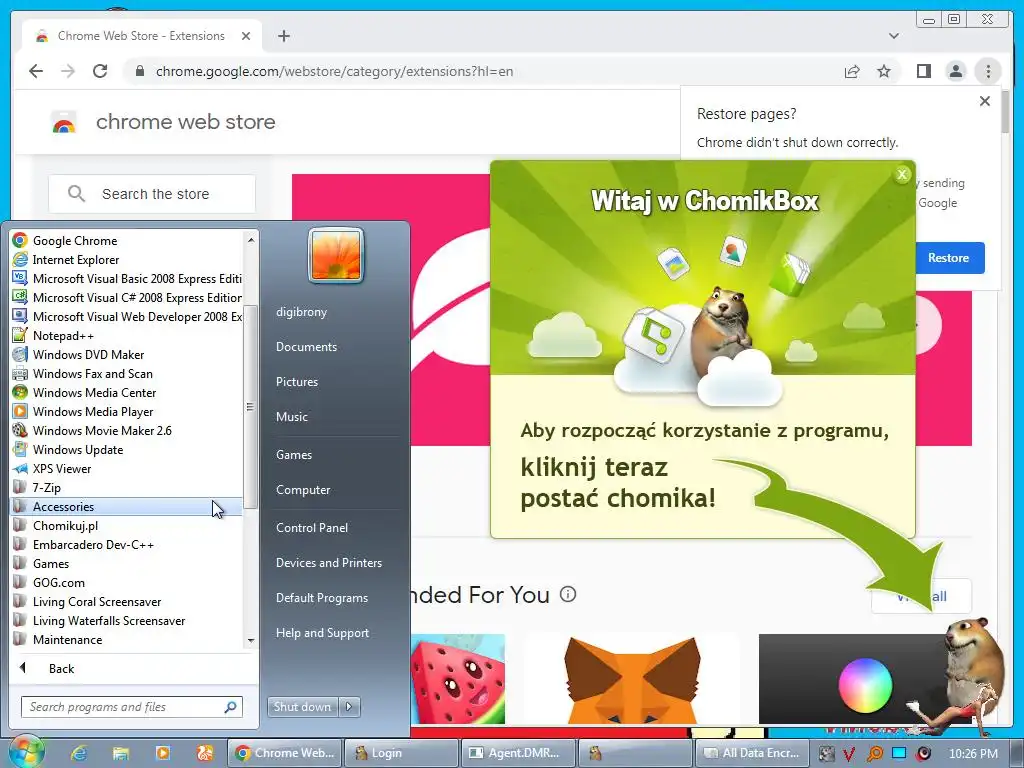This screenshot has height=768, width=1024.
Task: Open Windows Media Center
Action: pos(127,392)
